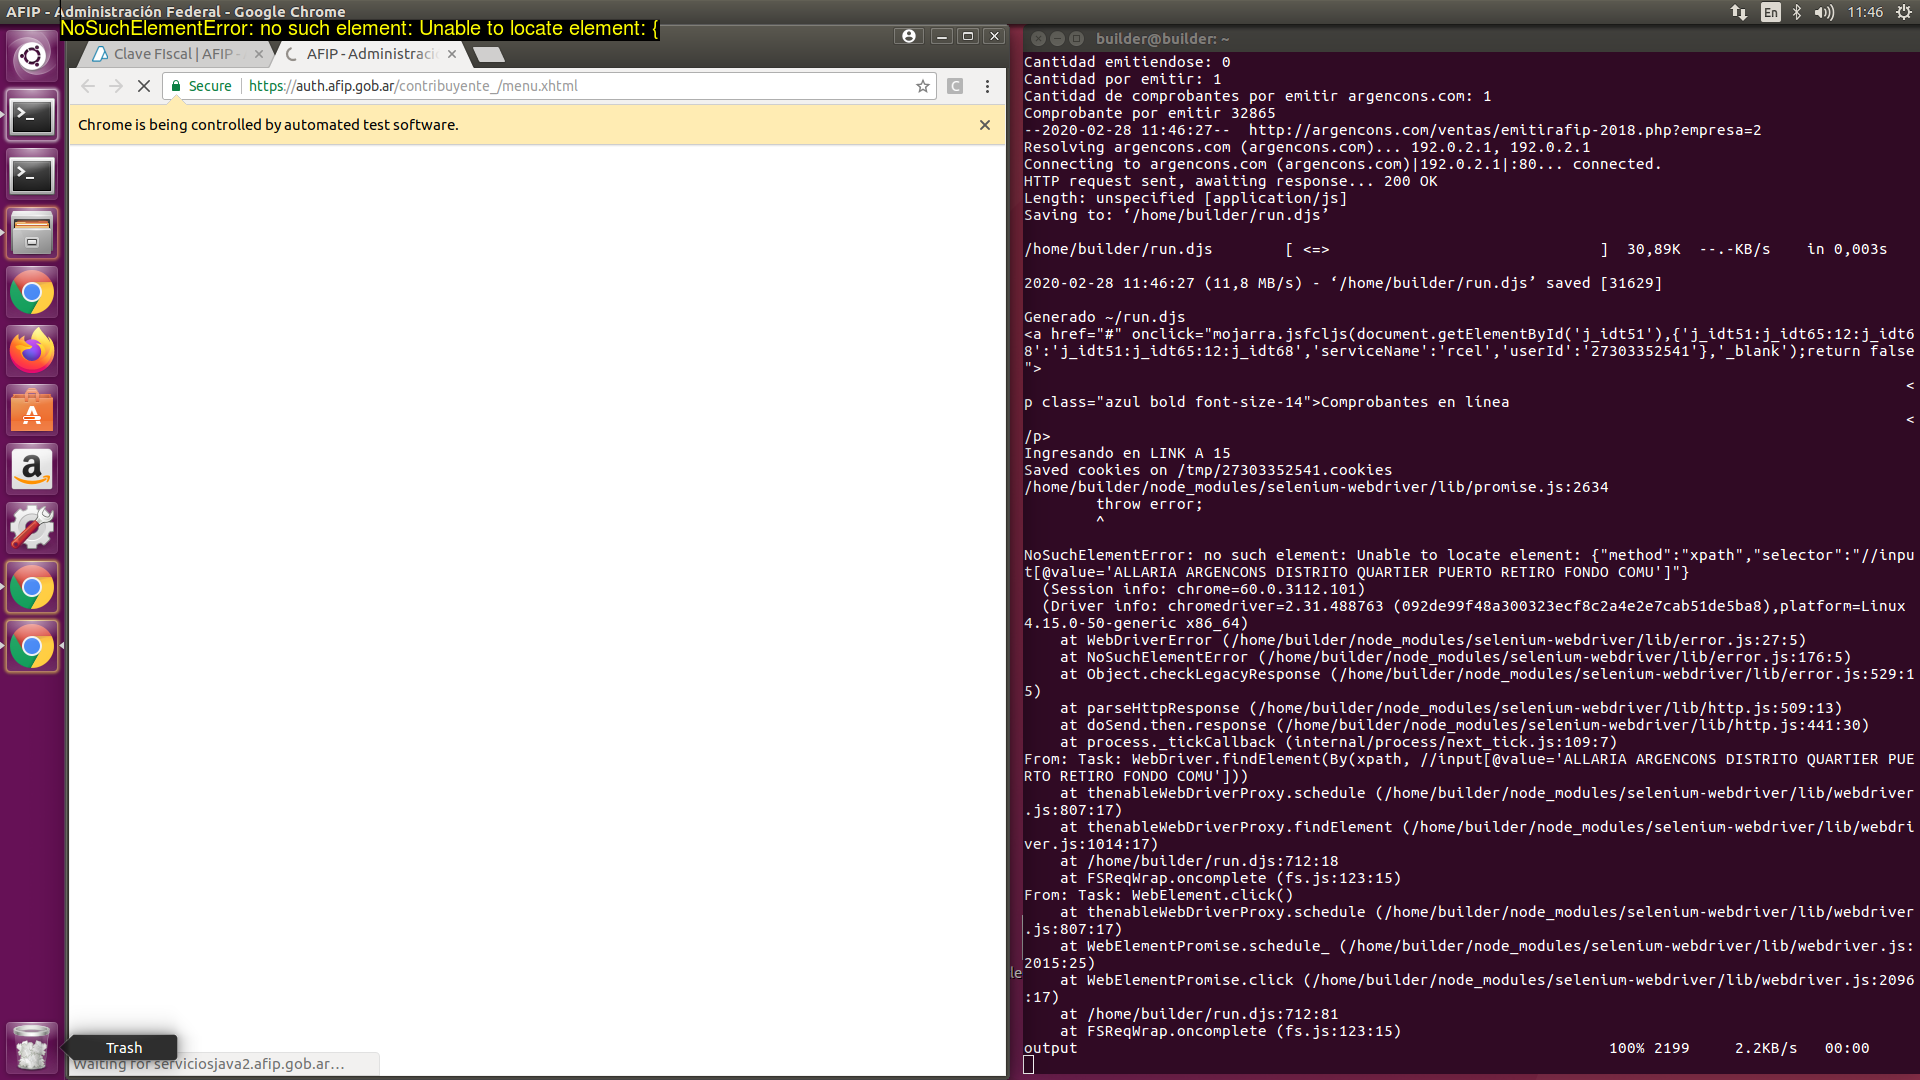
Task: Open Chrome's three-dot menu
Action: click(987, 86)
